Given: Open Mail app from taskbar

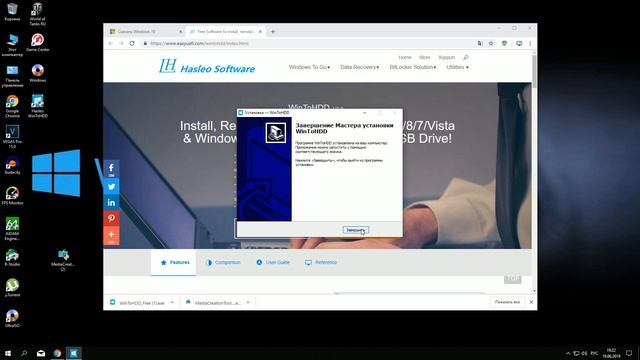Looking at the screenshot, I should click(41, 353).
